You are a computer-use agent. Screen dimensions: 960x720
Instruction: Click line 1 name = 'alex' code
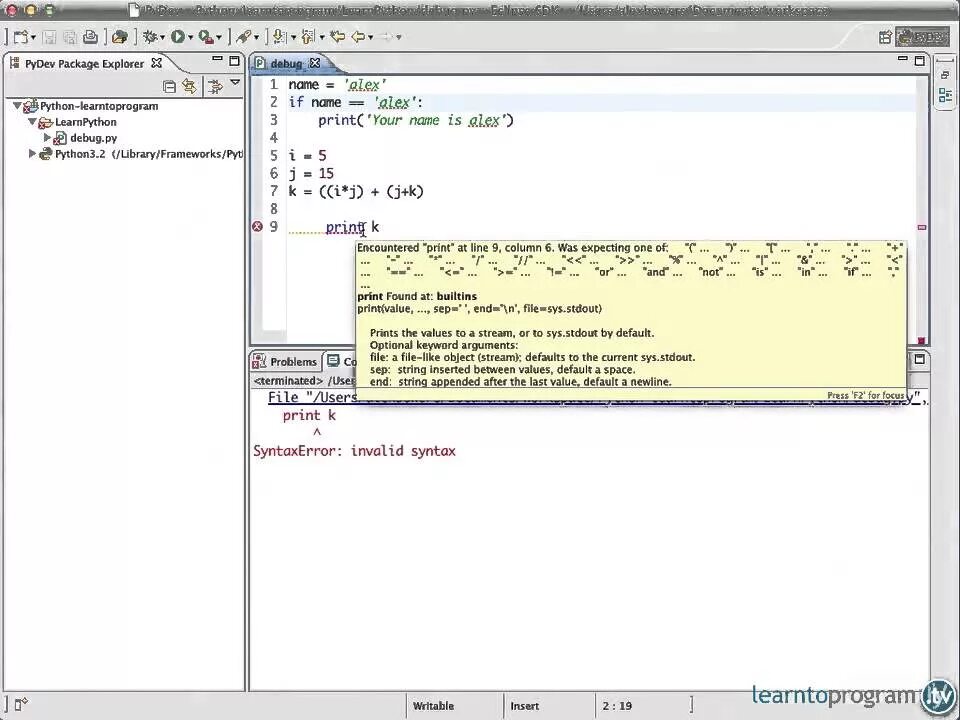337,85
